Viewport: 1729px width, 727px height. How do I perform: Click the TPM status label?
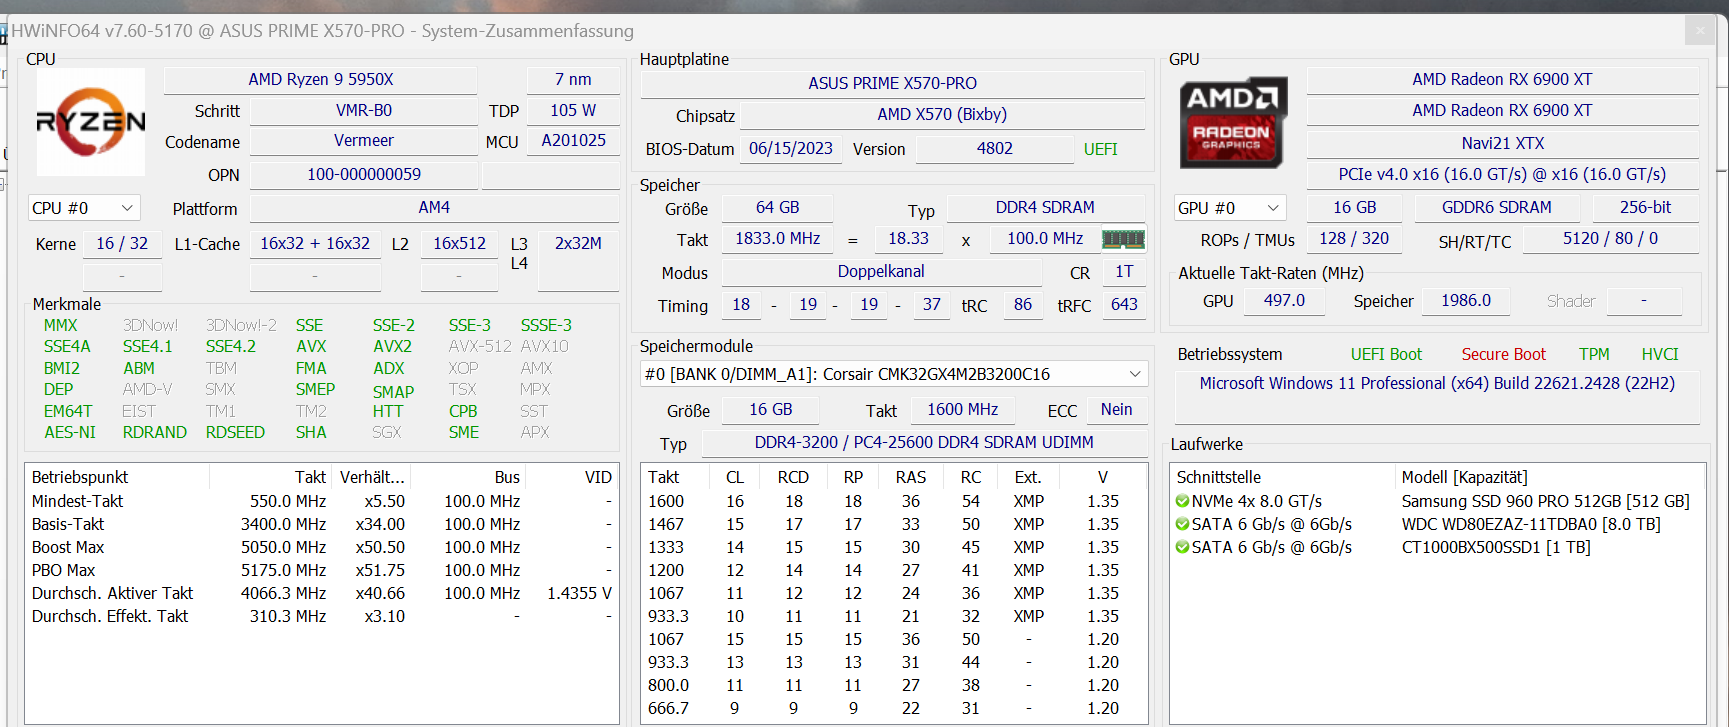point(1594,355)
